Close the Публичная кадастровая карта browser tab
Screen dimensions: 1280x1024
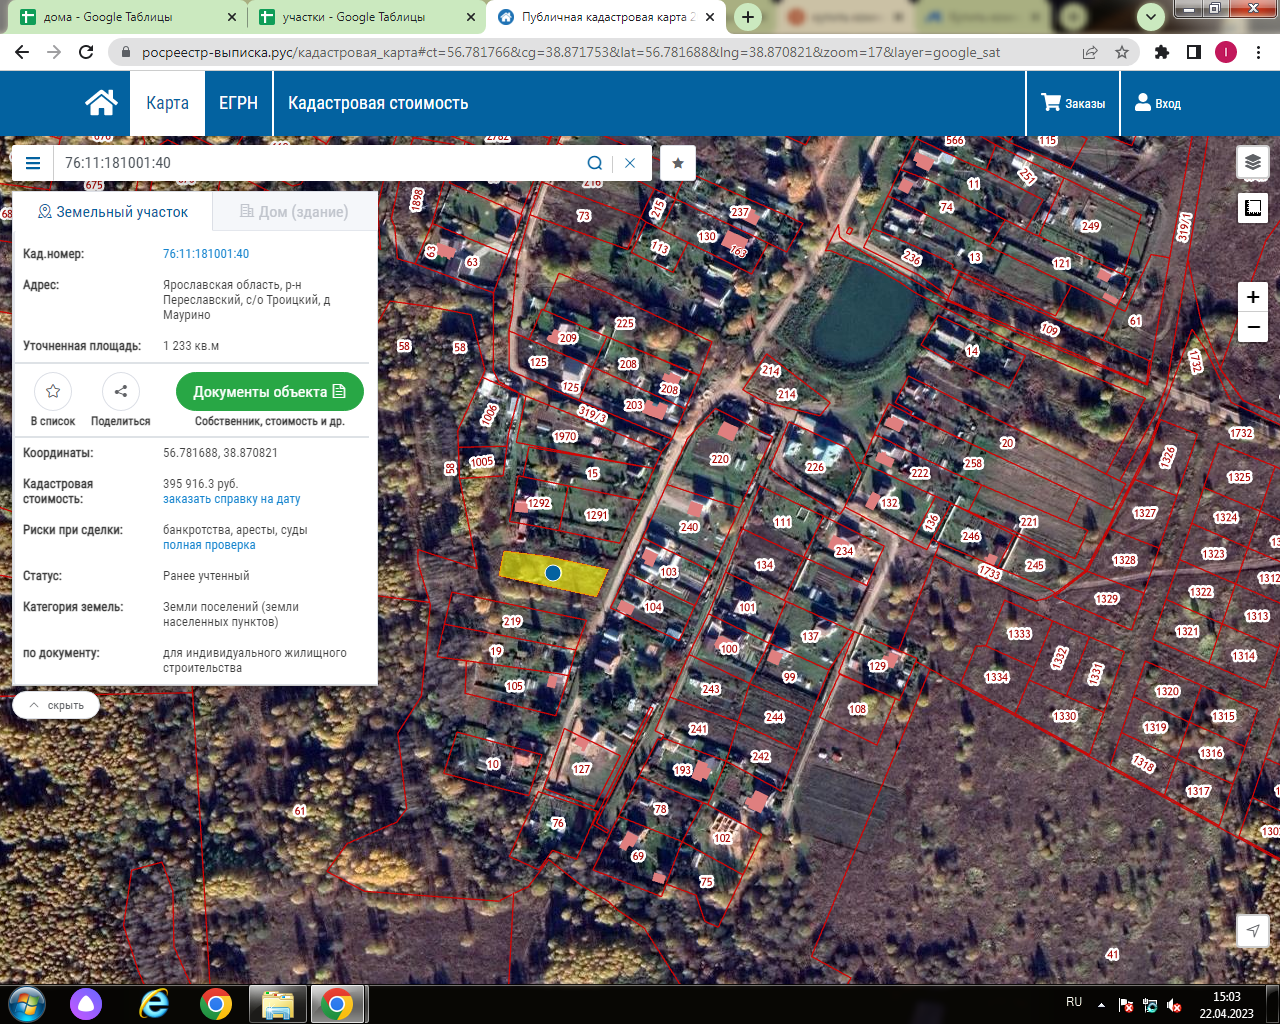[x=710, y=17]
